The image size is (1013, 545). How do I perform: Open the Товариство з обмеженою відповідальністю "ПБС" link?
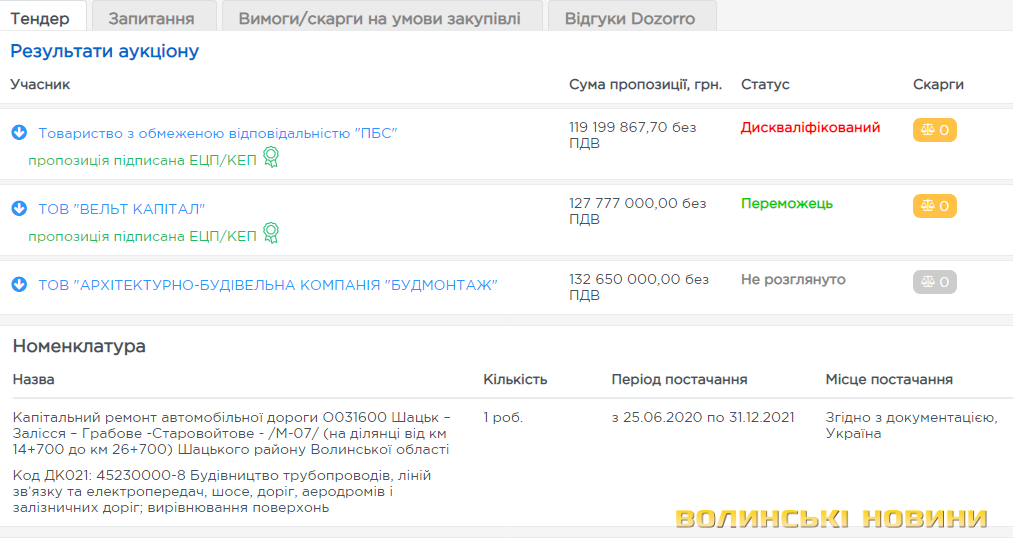pyautogui.click(x=218, y=133)
